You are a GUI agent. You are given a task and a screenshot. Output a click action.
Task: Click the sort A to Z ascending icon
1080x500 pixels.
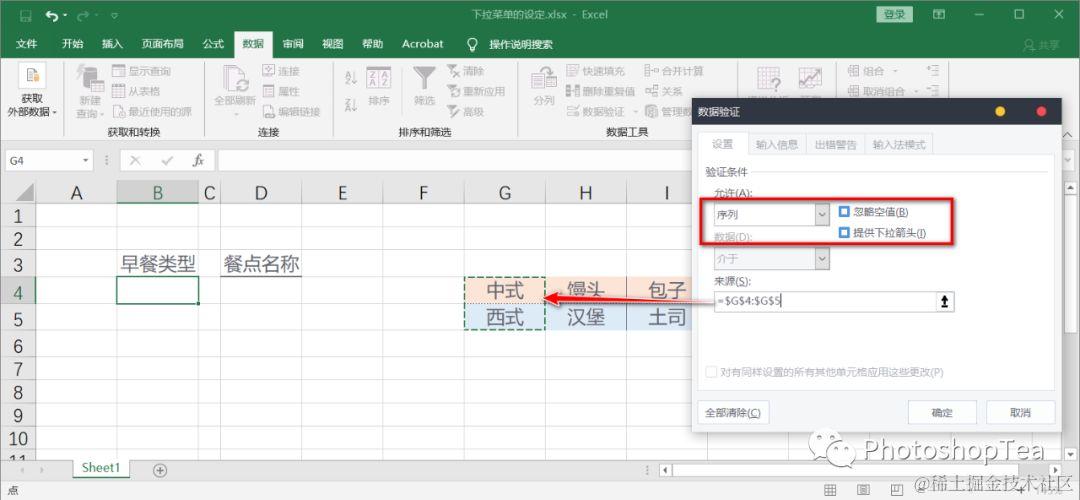(x=350, y=77)
